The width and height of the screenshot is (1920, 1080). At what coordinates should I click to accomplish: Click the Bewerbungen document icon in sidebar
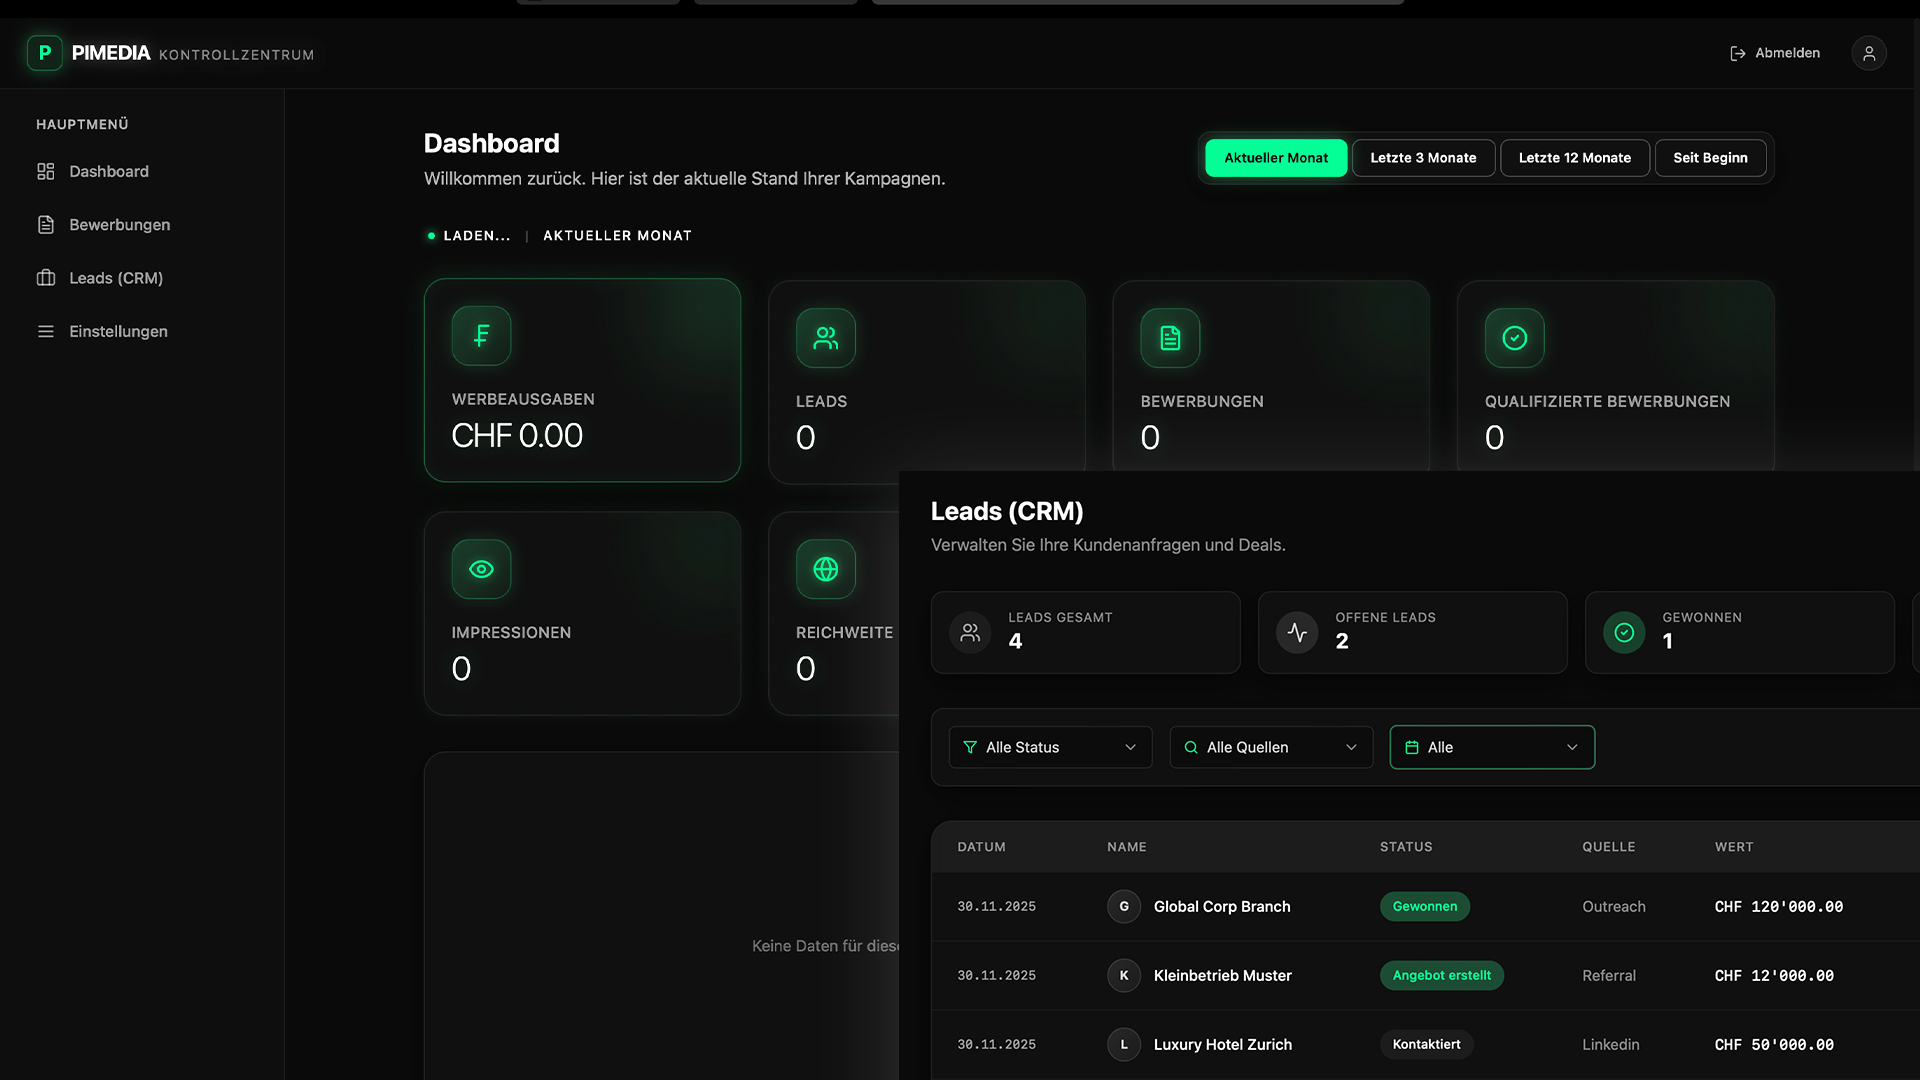pyautogui.click(x=45, y=224)
